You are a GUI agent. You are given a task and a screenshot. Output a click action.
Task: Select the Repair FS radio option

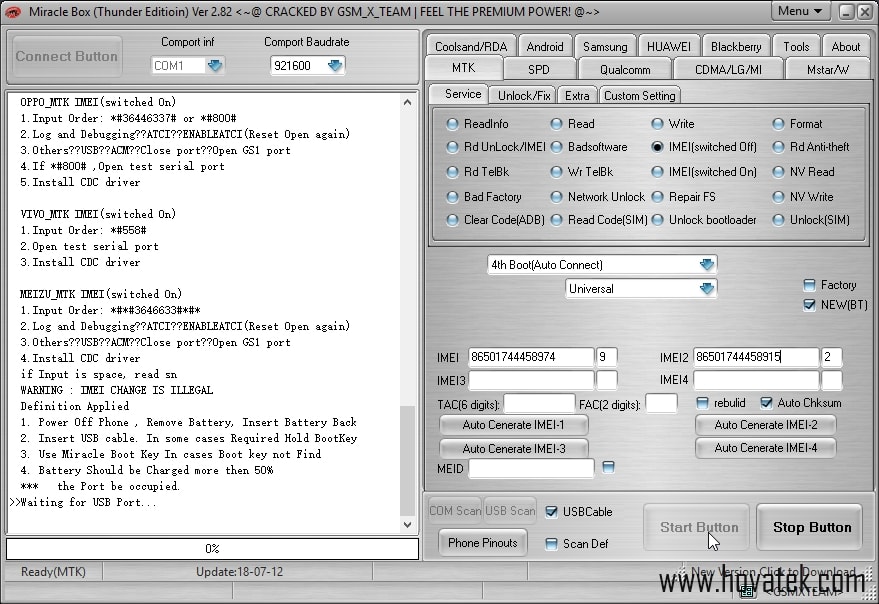coord(657,197)
